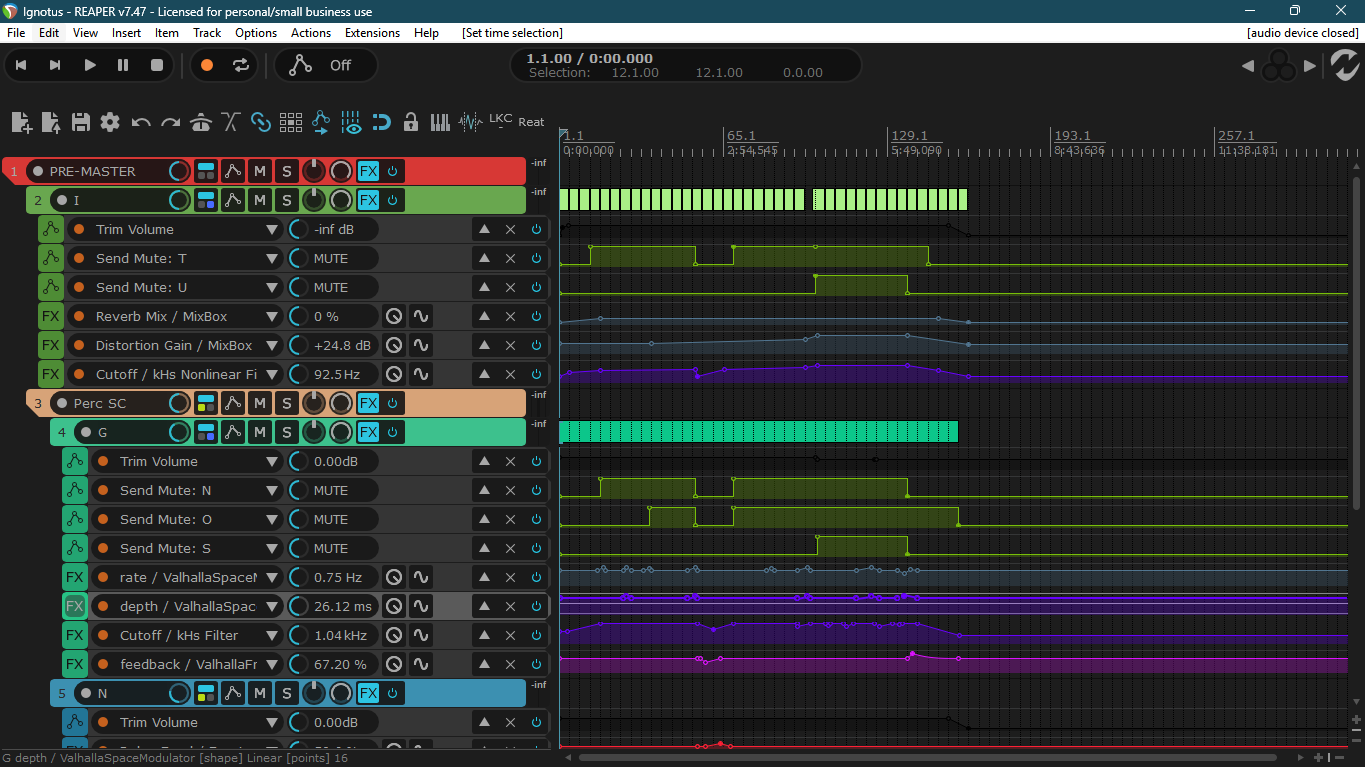This screenshot has height=767, width=1365.
Task: Solo the G track
Action: click(x=287, y=432)
